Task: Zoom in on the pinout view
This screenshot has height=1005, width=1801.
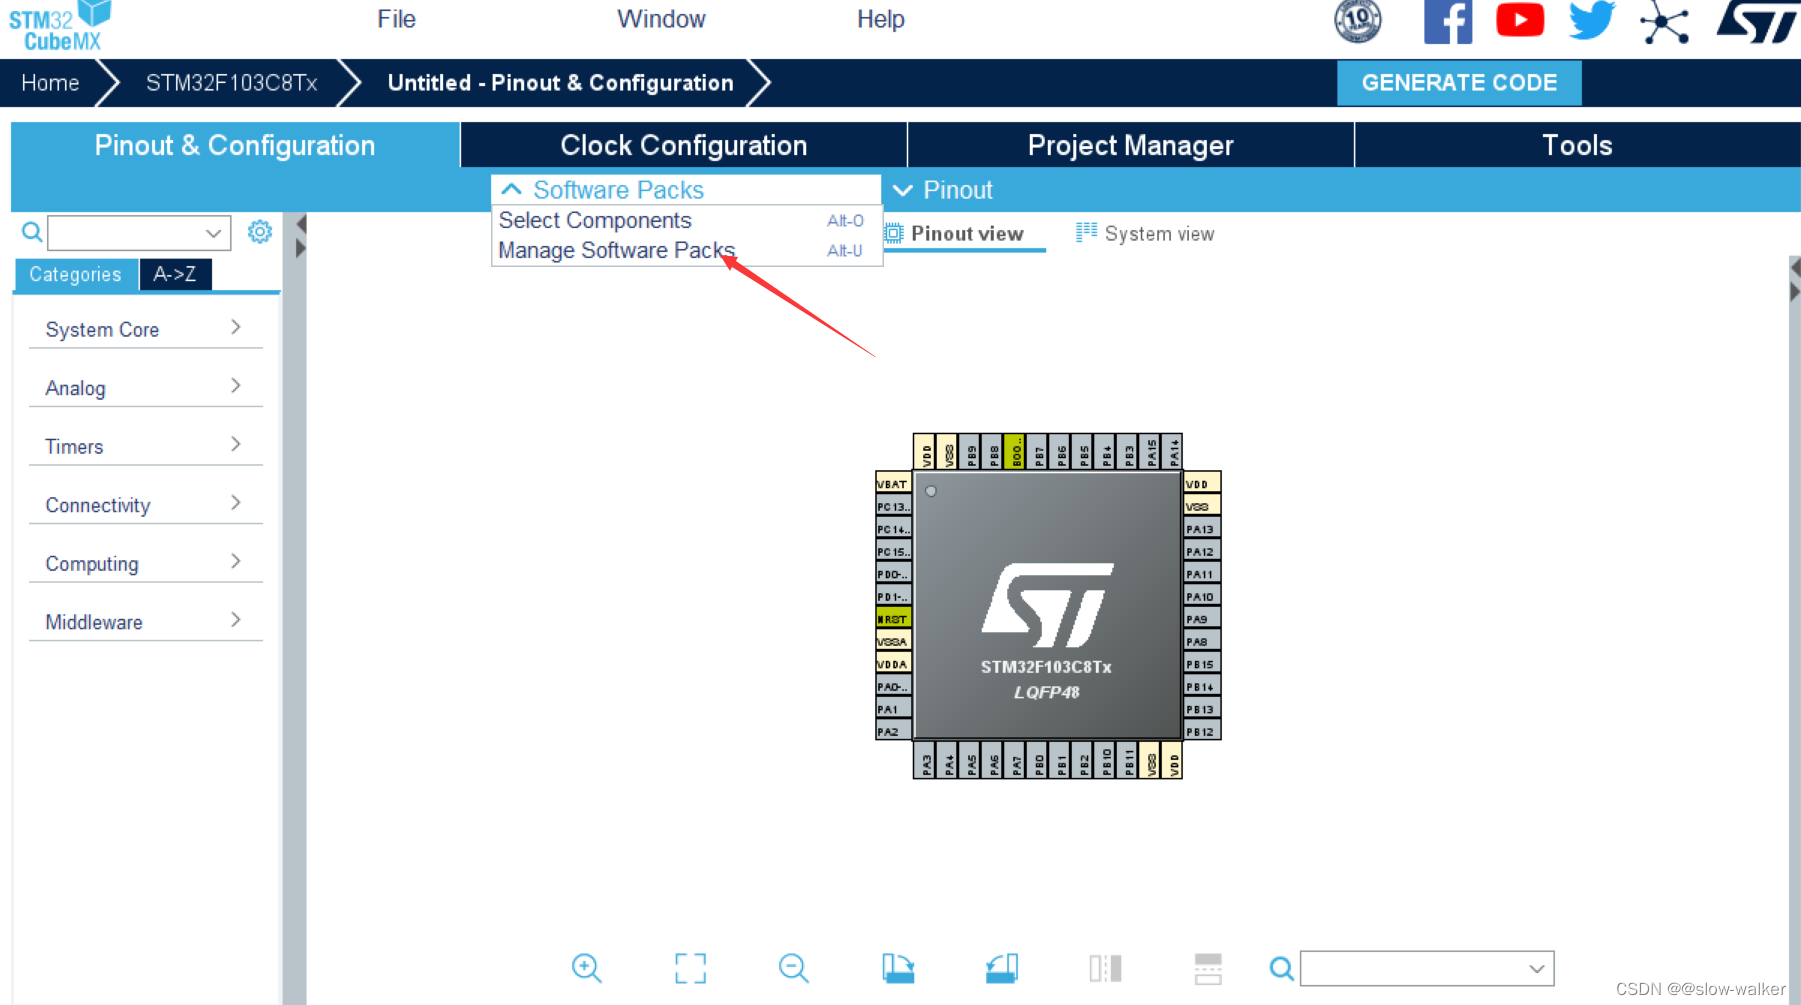Action: [x=587, y=968]
